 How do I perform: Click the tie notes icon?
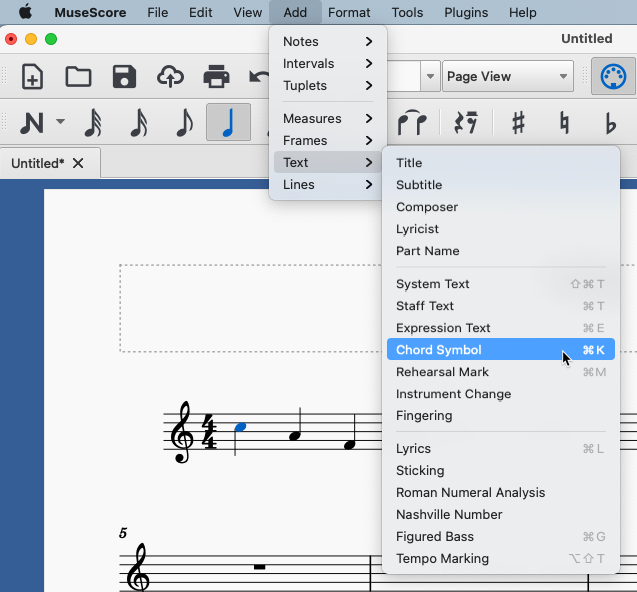click(x=412, y=122)
